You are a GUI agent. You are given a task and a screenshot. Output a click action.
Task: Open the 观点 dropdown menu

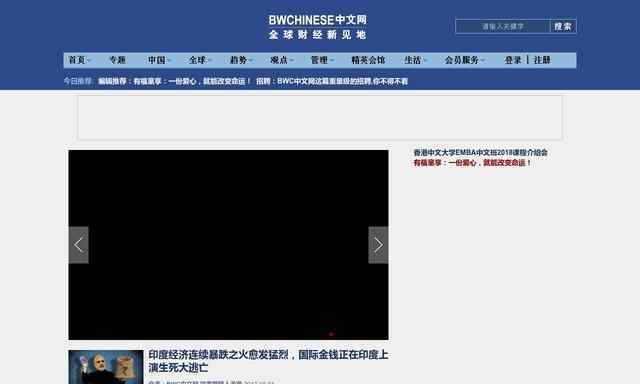coord(281,60)
